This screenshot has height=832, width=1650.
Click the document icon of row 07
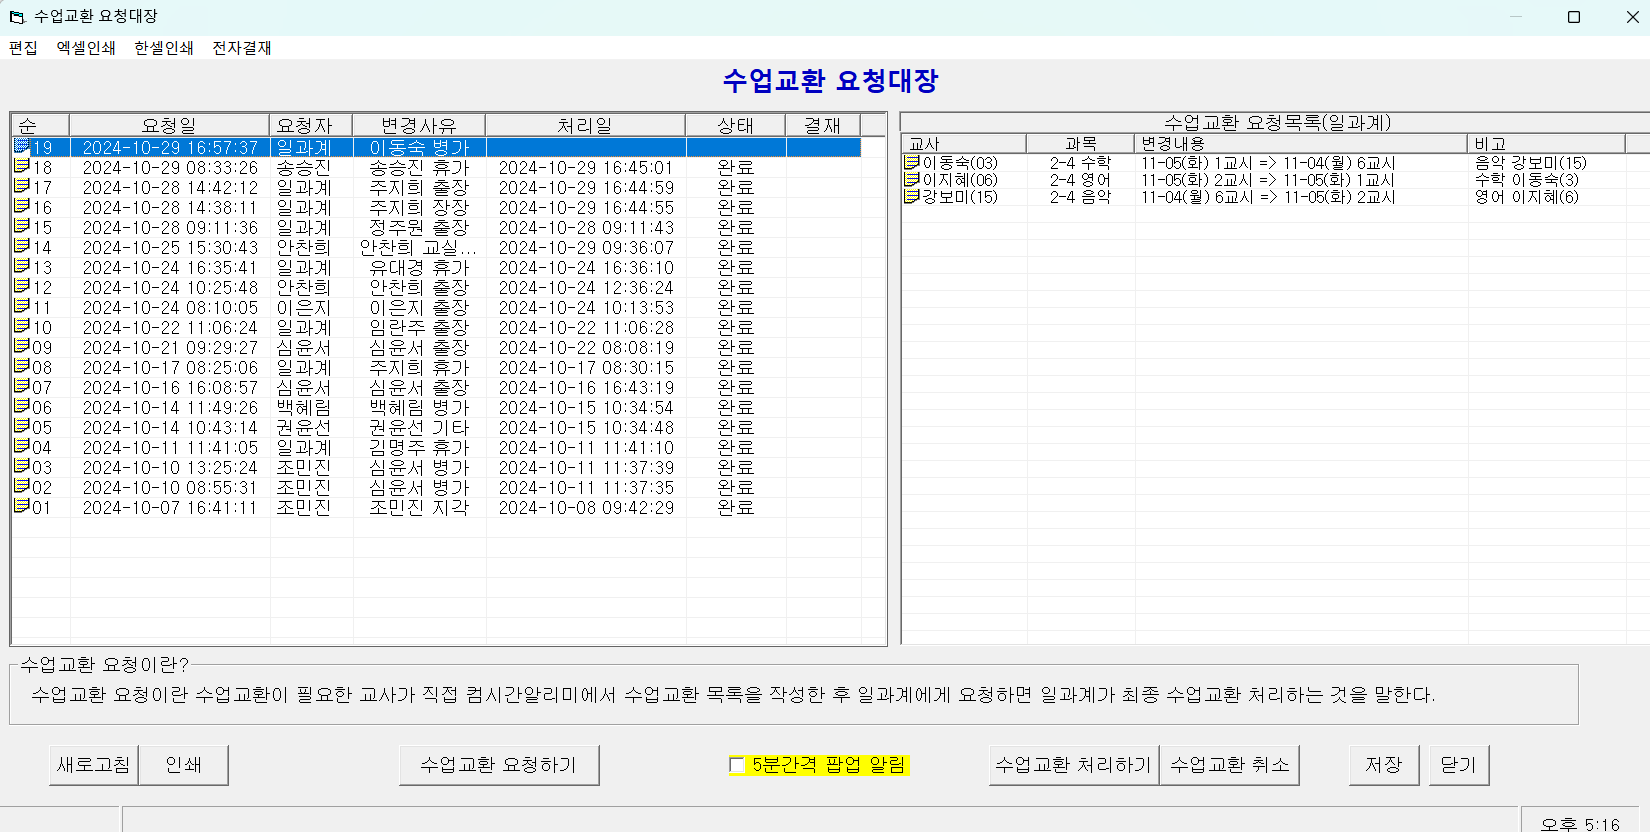point(22,386)
